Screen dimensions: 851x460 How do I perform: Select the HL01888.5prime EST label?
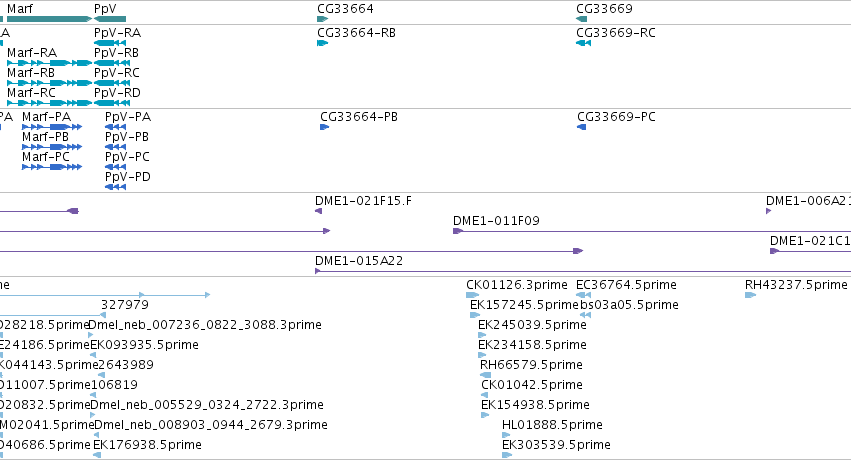[552, 425]
